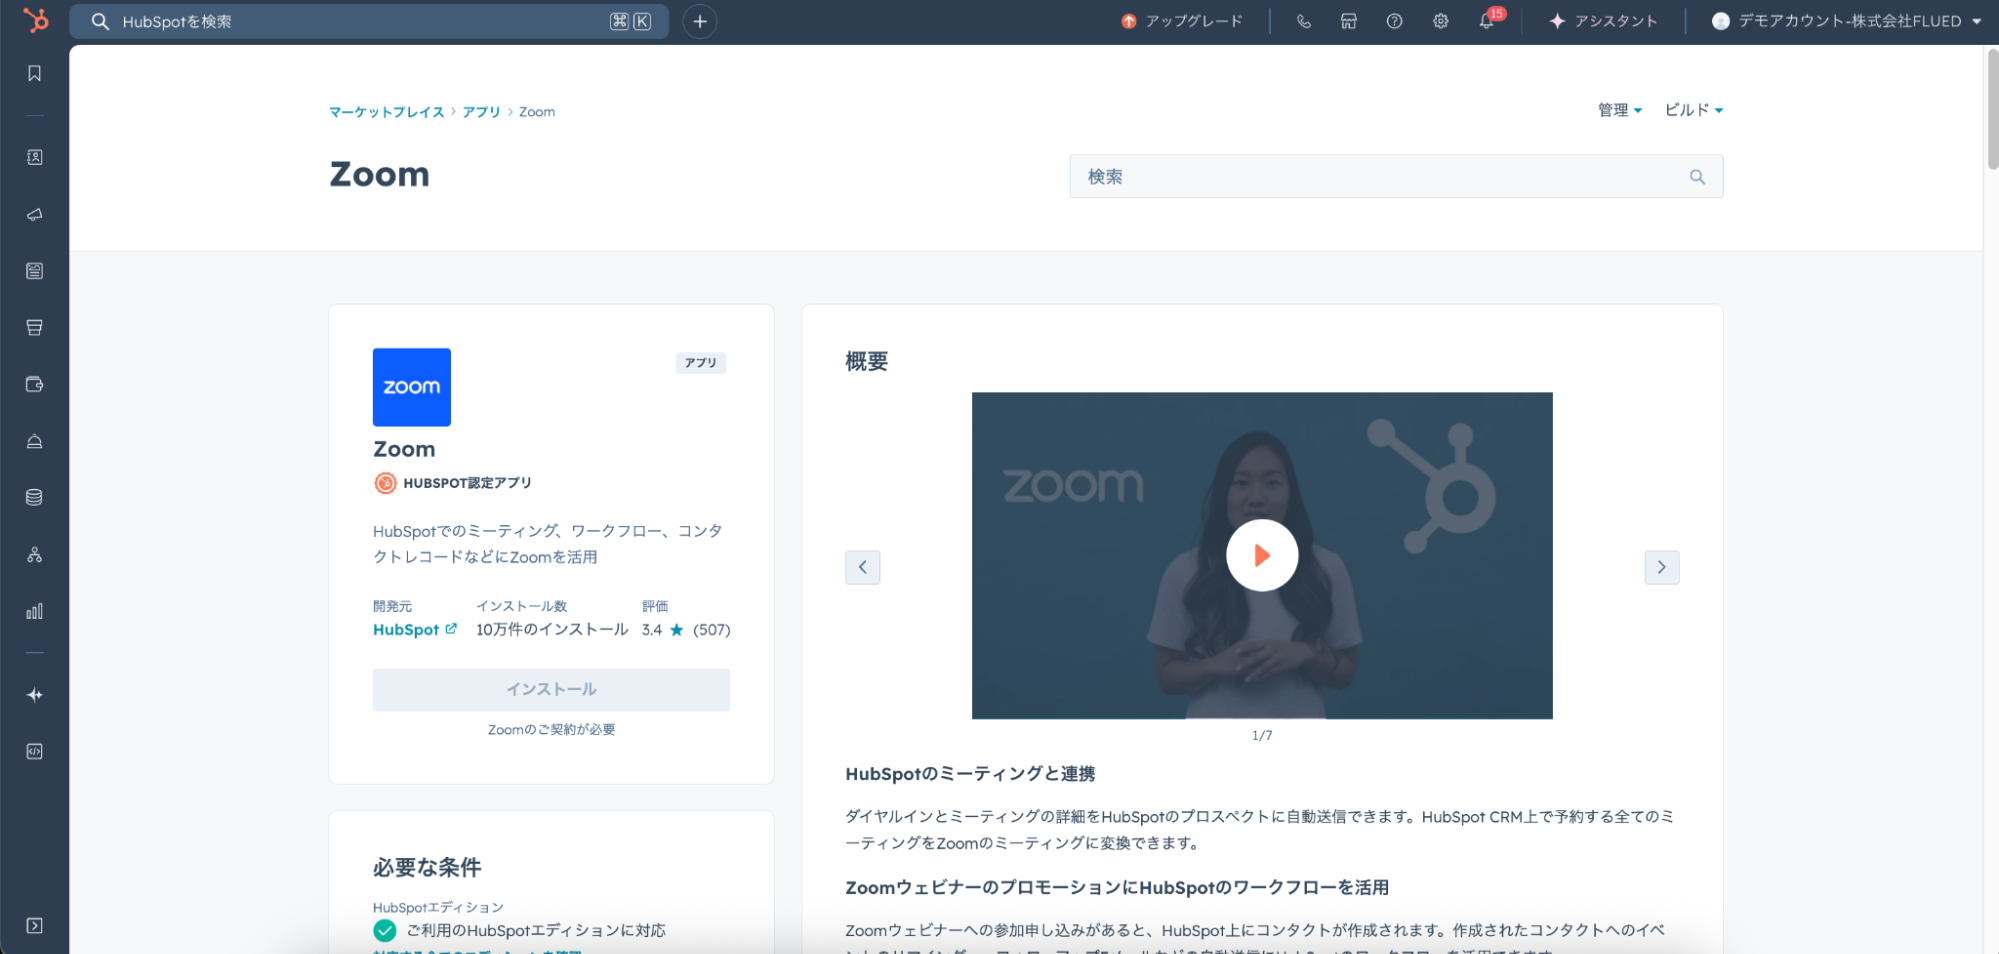Viewport: 1999px width, 954px height.
Task: Click the インストール button
Action: click(551, 690)
